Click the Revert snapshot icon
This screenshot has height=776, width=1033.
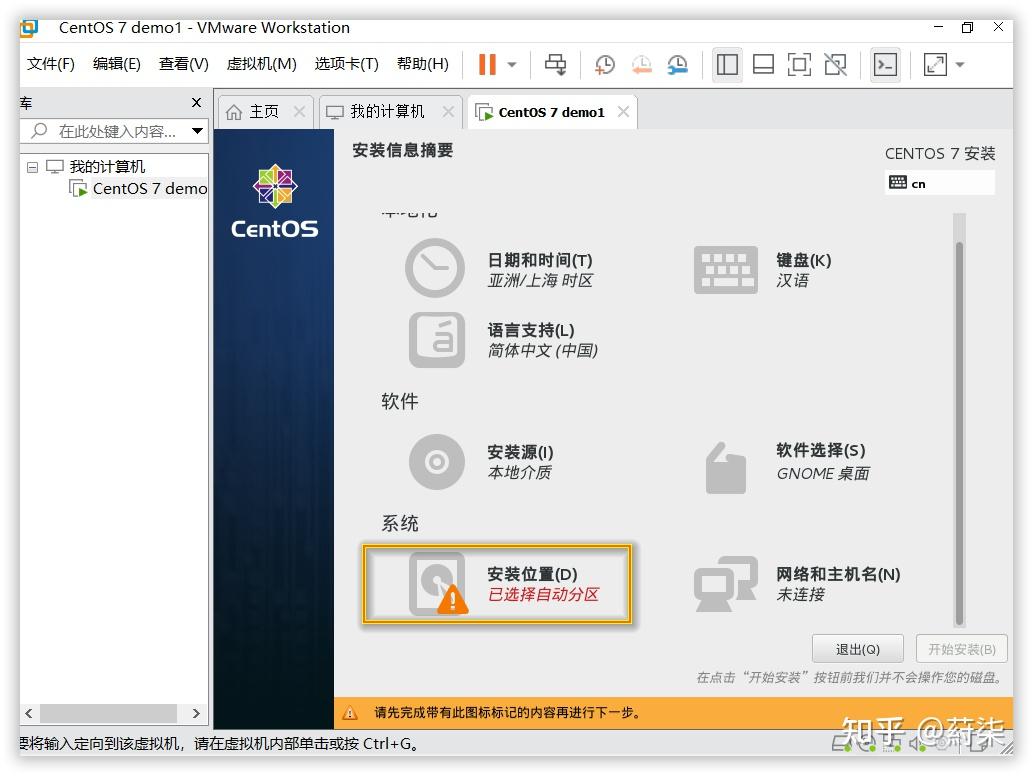pyautogui.click(x=641, y=64)
